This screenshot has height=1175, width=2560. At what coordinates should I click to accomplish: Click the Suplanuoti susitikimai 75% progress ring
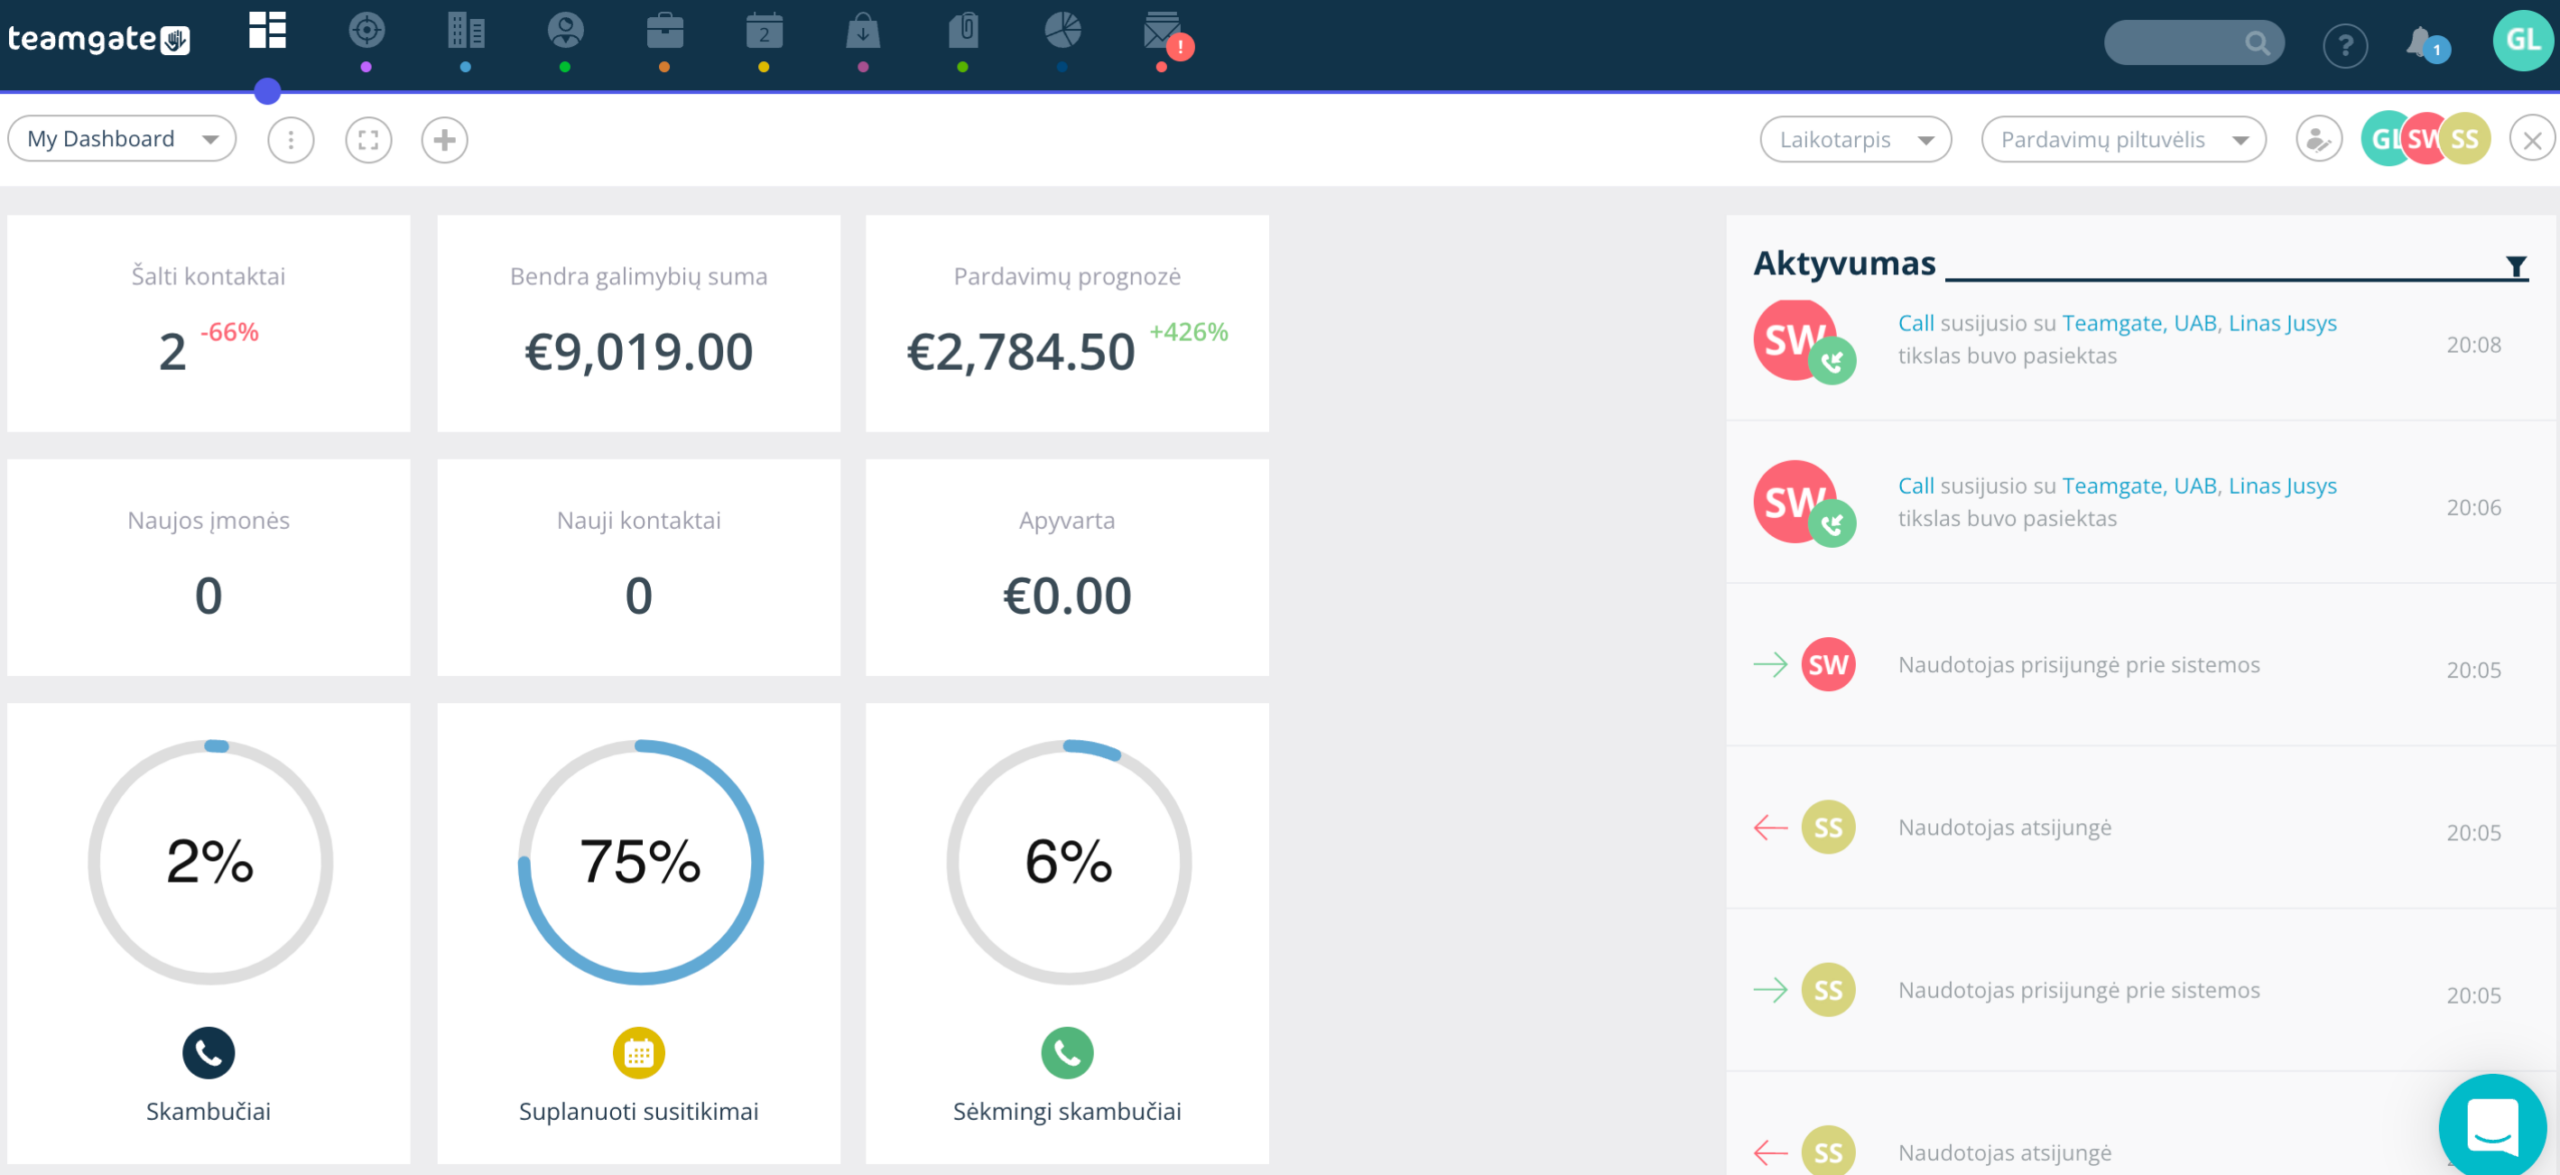point(640,862)
